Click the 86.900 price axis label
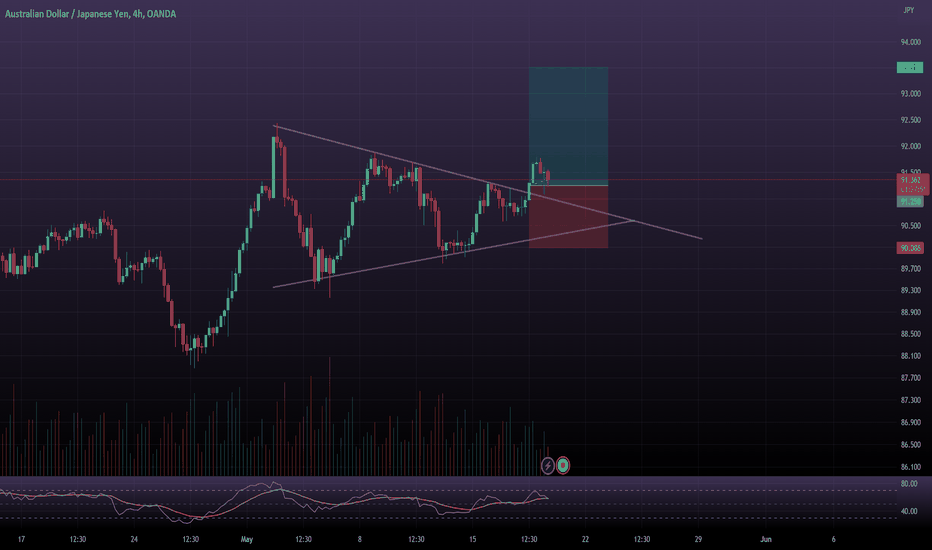This screenshot has width=932, height=550. pyautogui.click(x=911, y=422)
